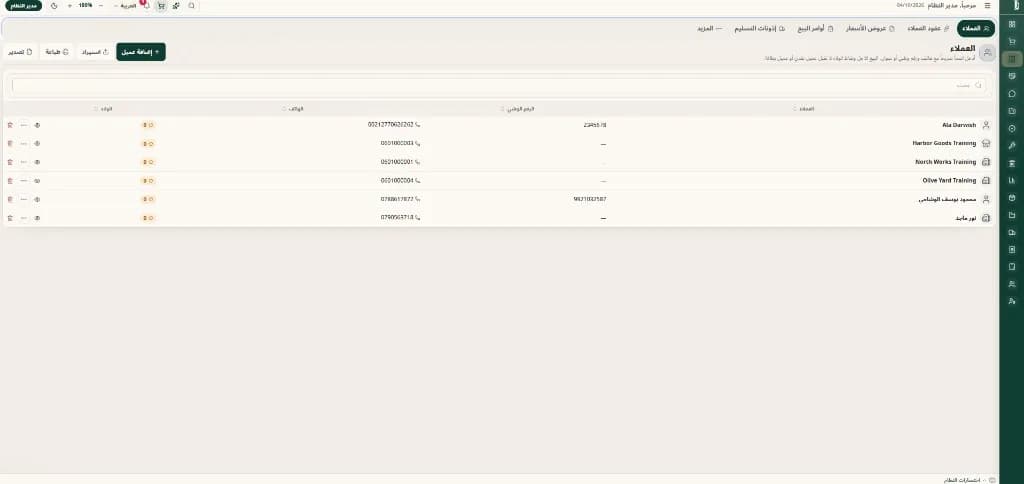The image size is (1024, 484).
Task: Switch to the عروض الأسعار tab
Action: tap(871, 29)
